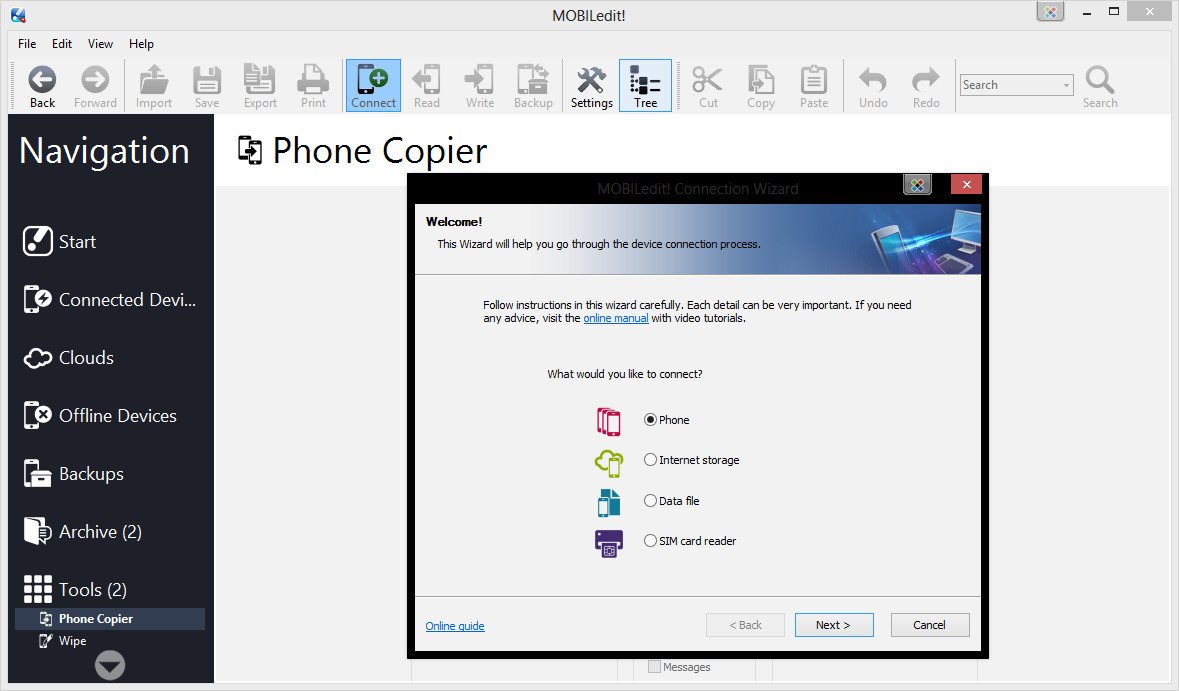Click the Search magnifier icon
This screenshot has height=691, width=1179.
1100,80
